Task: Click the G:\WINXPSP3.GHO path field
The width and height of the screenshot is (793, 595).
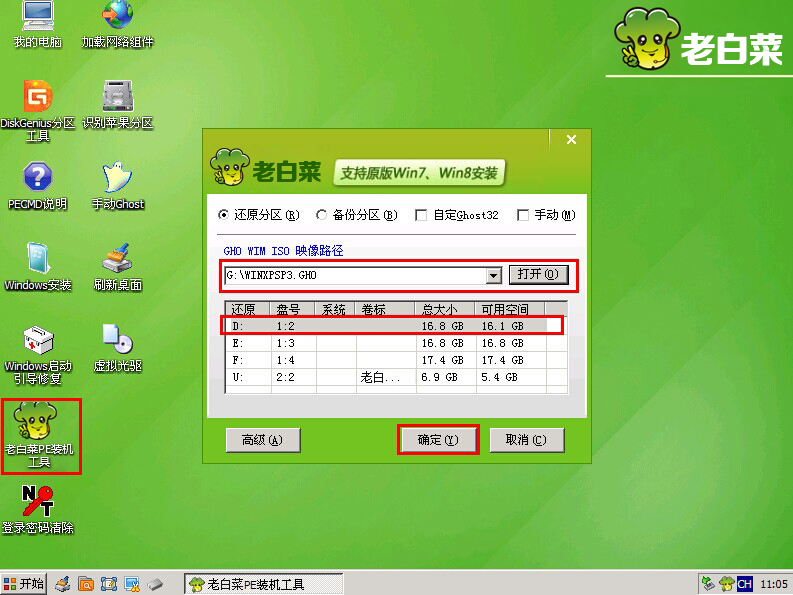Action: click(355, 276)
